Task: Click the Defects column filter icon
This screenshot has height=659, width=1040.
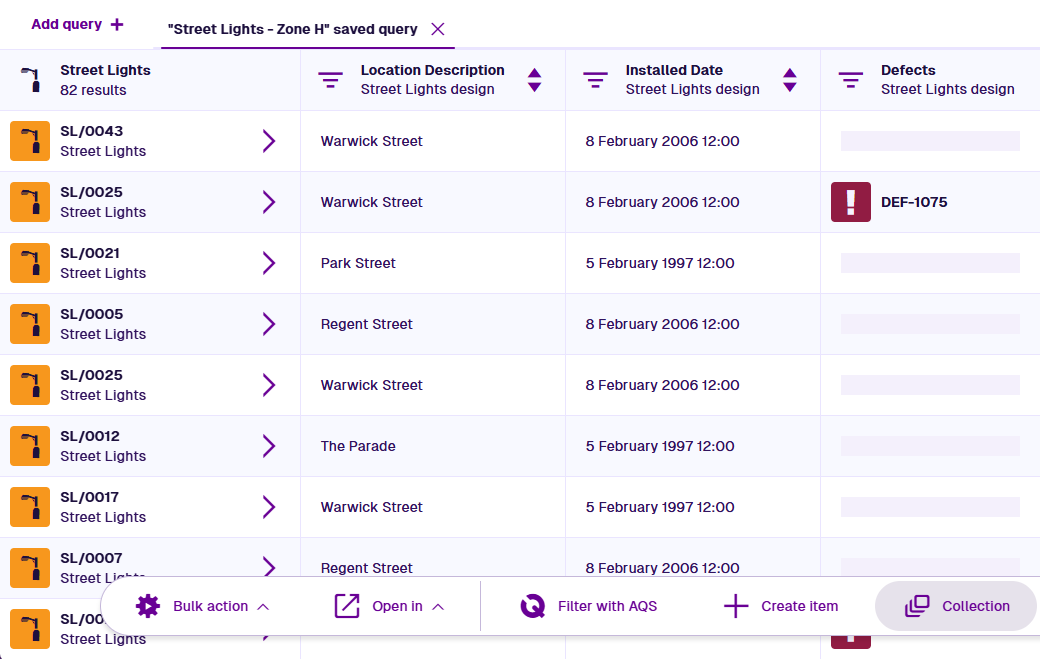Action: (x=850, y=80)
